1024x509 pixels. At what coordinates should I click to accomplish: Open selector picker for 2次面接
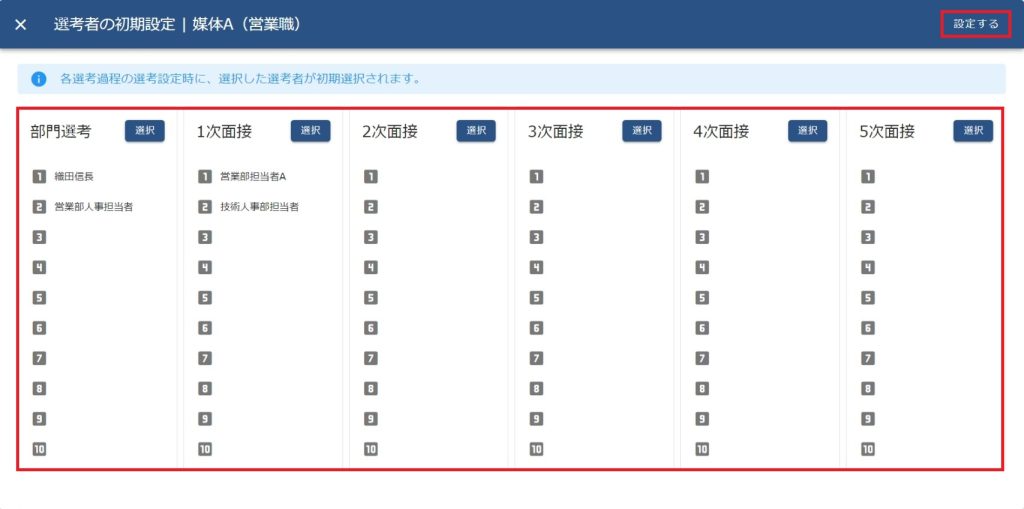coord(476,131)
